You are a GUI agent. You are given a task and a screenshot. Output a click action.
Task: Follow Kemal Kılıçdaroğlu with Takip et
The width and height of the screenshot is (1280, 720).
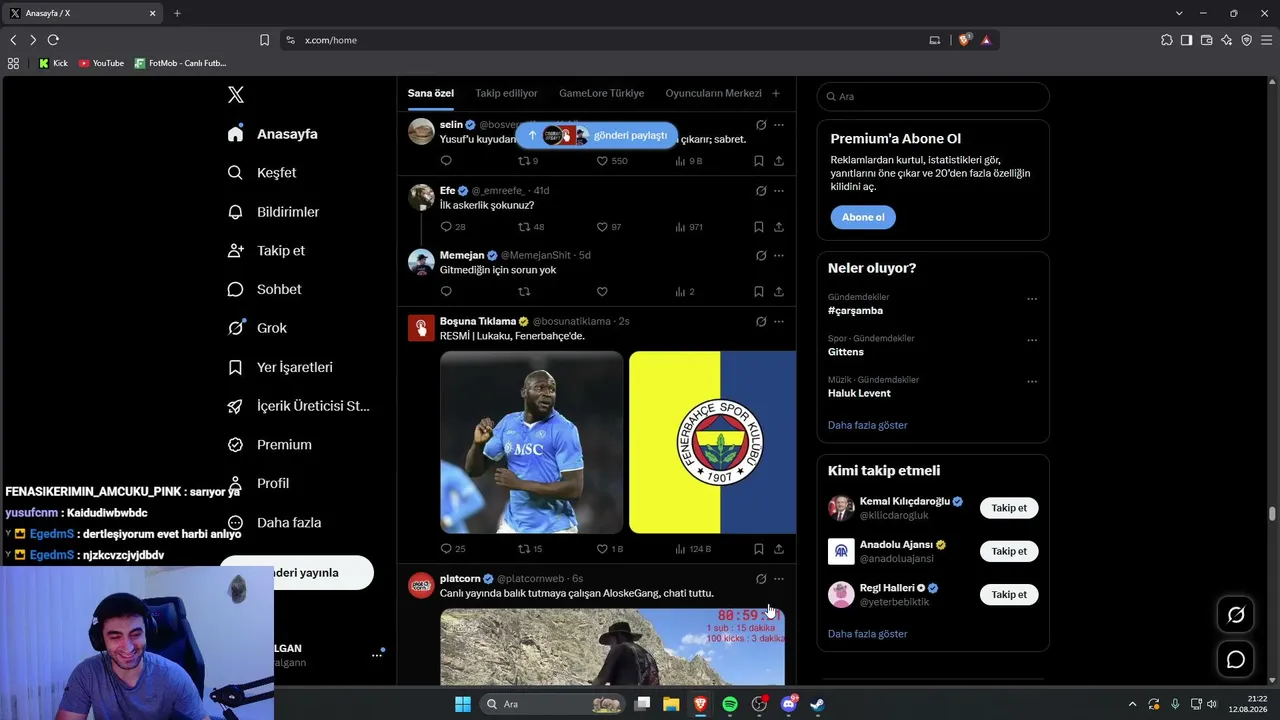click(1009, 508)
